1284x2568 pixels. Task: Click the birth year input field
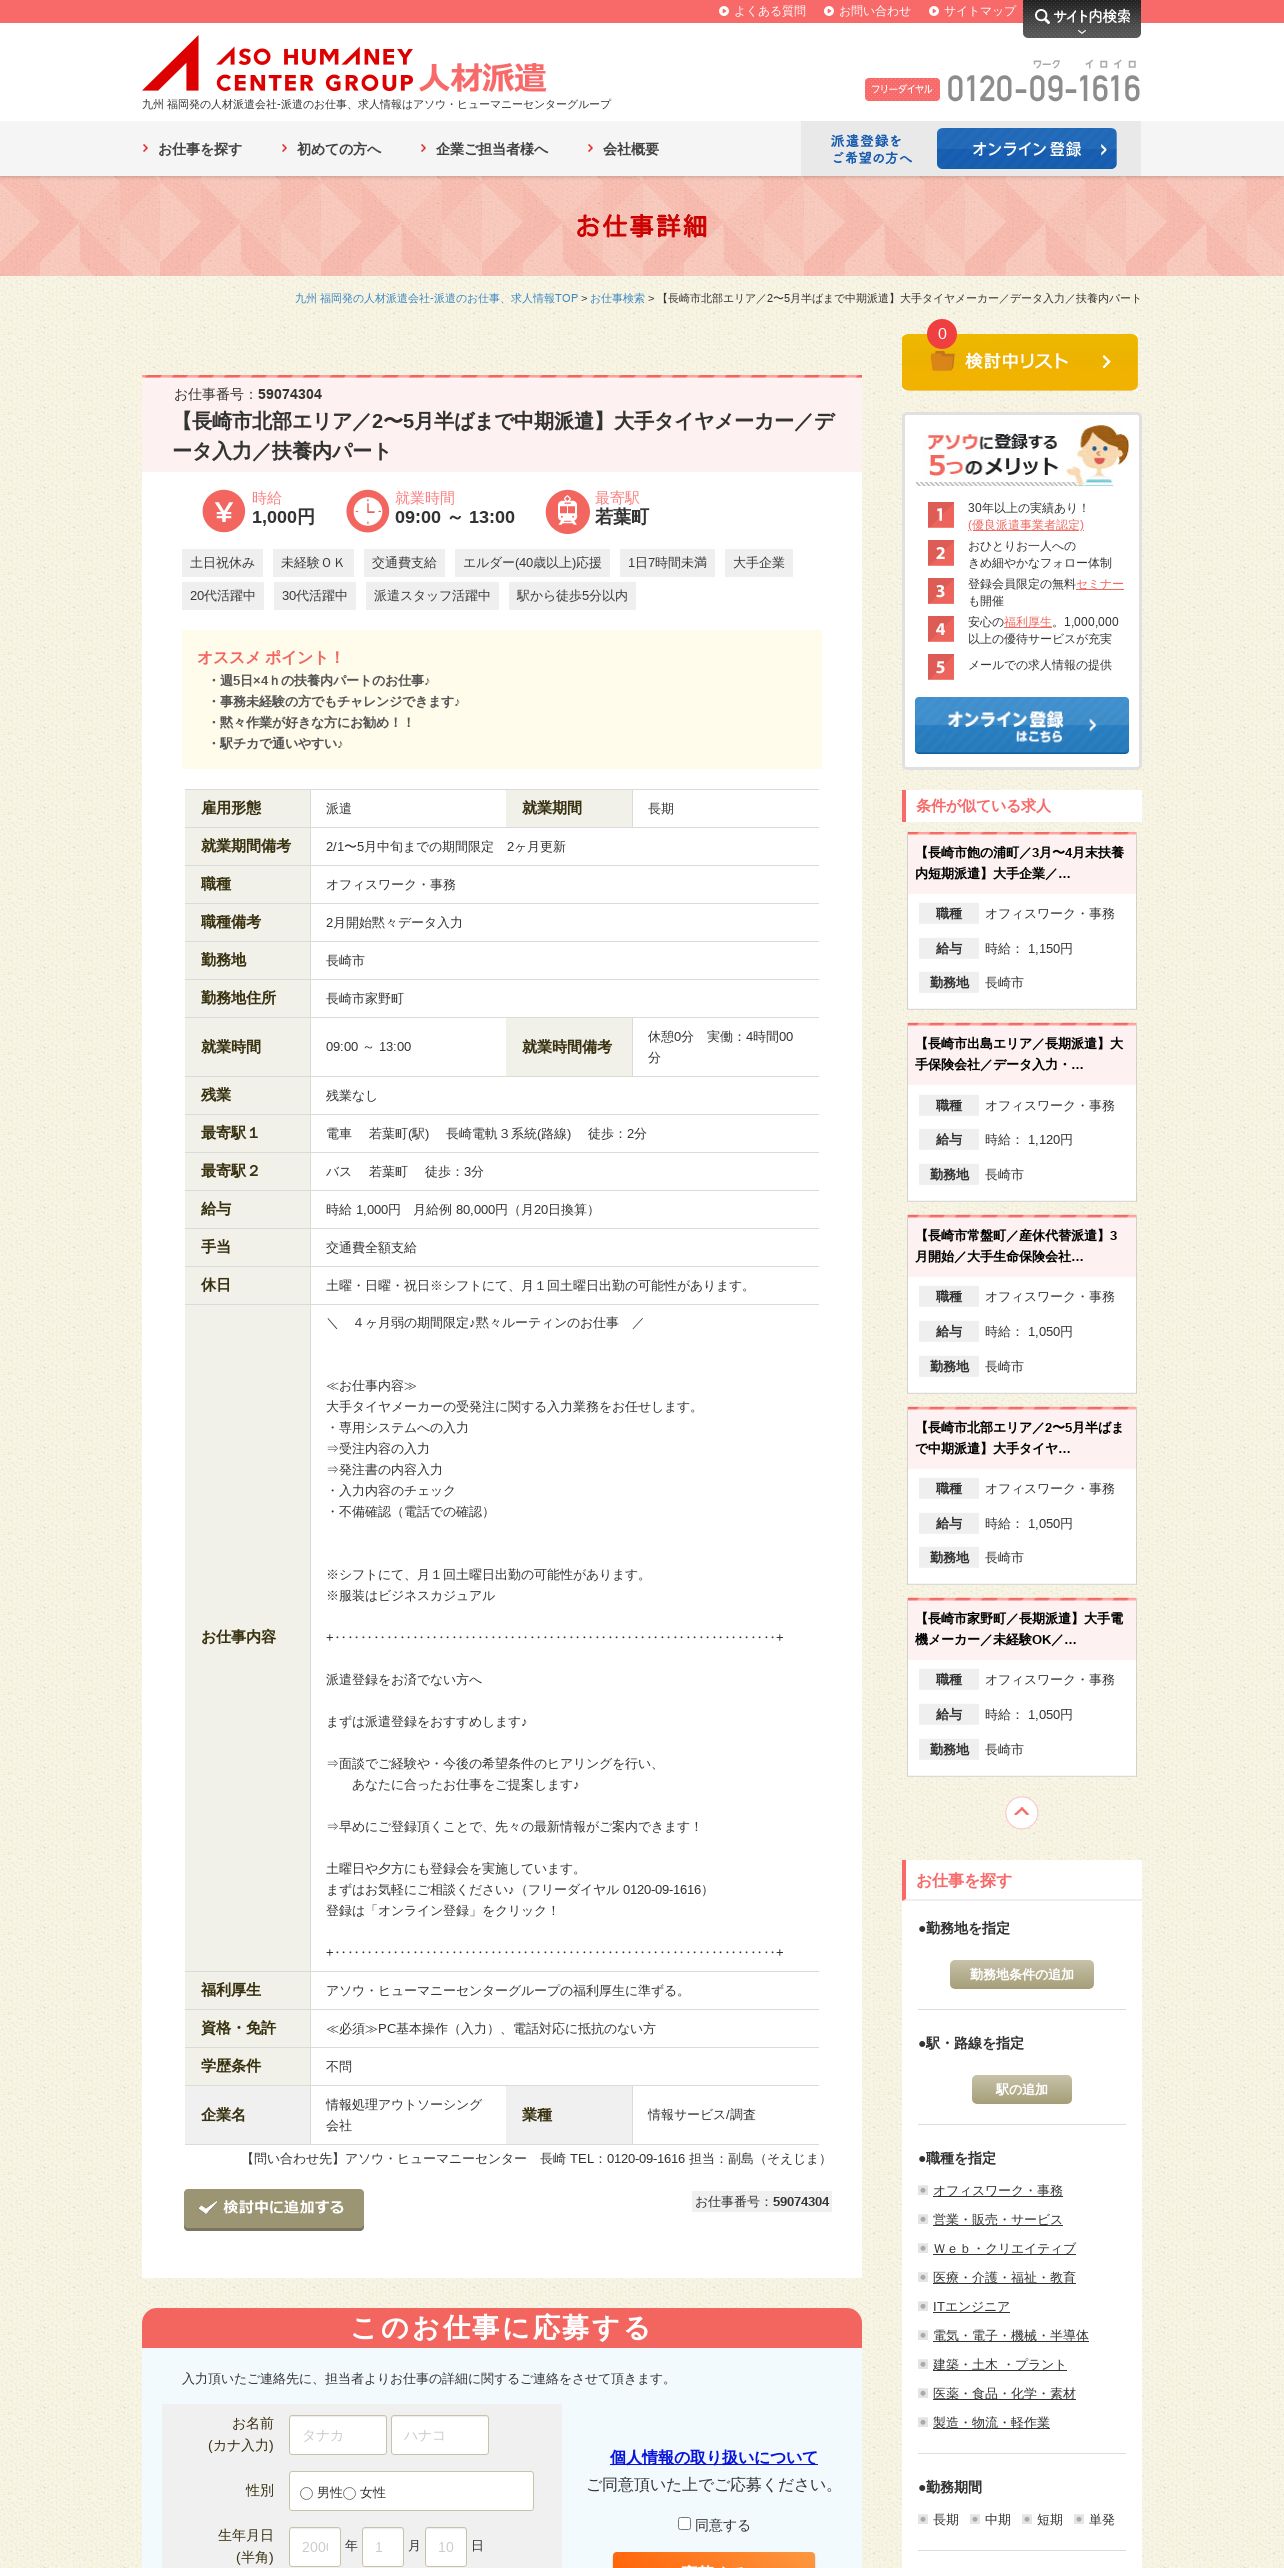point(314,2546)
